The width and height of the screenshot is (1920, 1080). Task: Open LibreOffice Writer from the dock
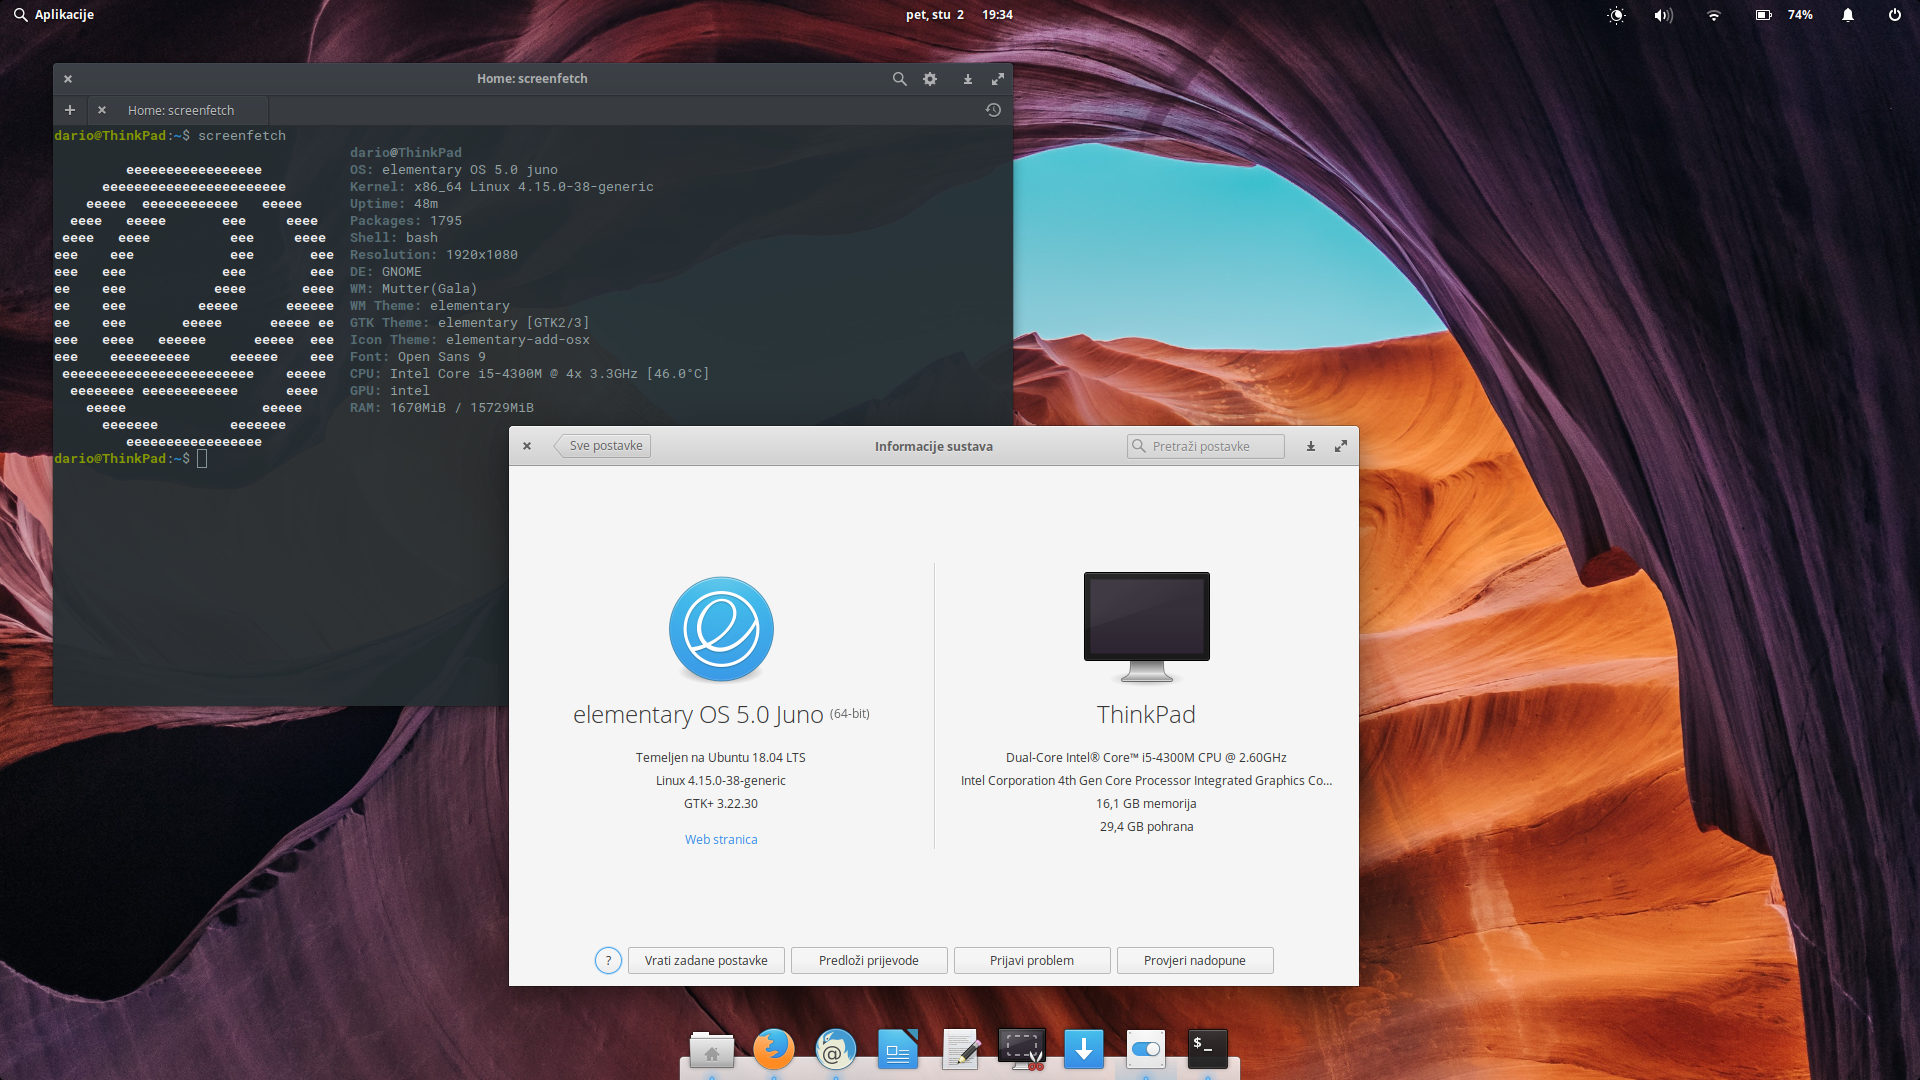point(898,1050)
